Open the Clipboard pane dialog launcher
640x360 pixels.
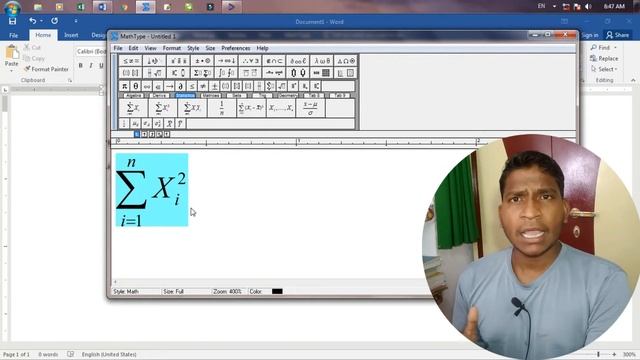[70, 80]
